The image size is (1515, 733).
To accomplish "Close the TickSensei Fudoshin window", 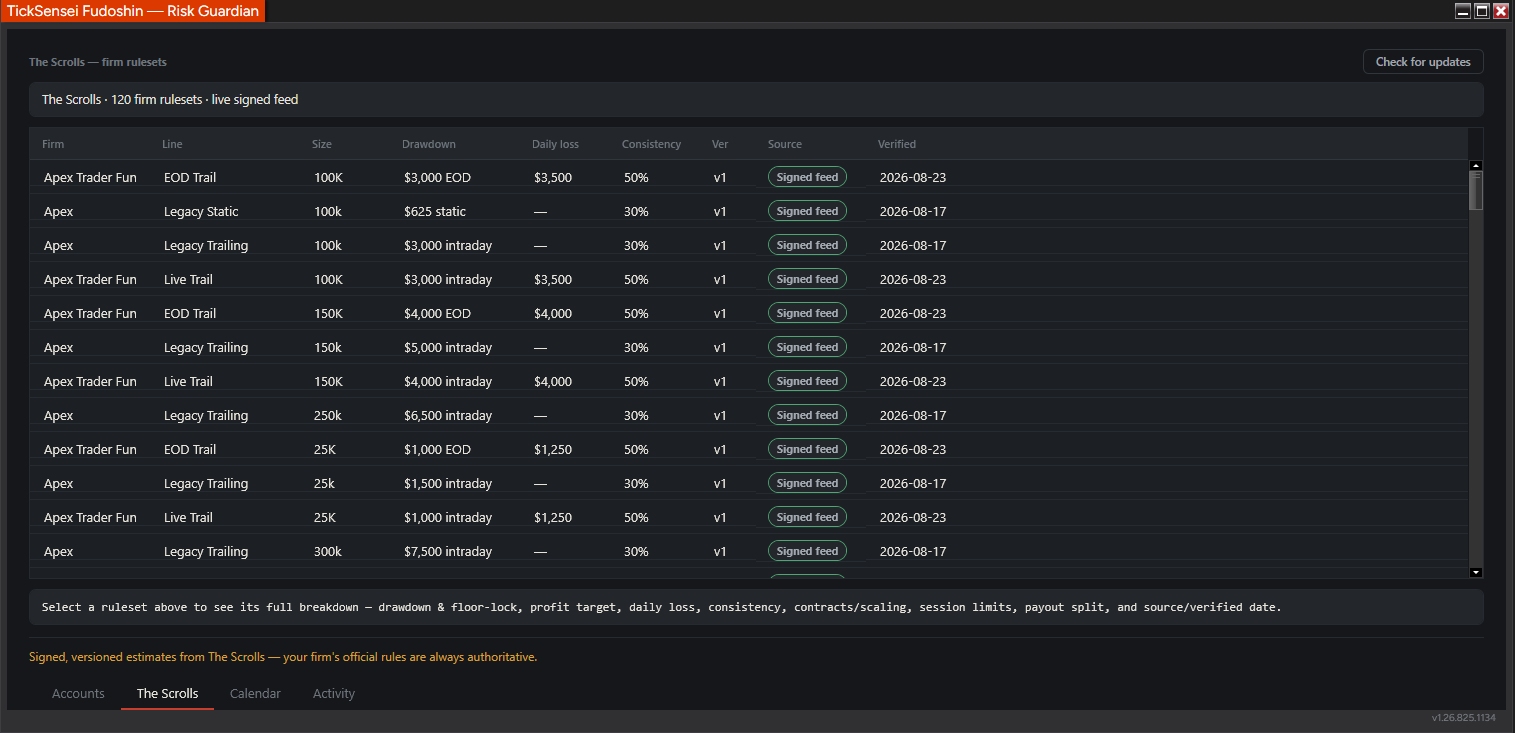I will (x=1501, y=11).
